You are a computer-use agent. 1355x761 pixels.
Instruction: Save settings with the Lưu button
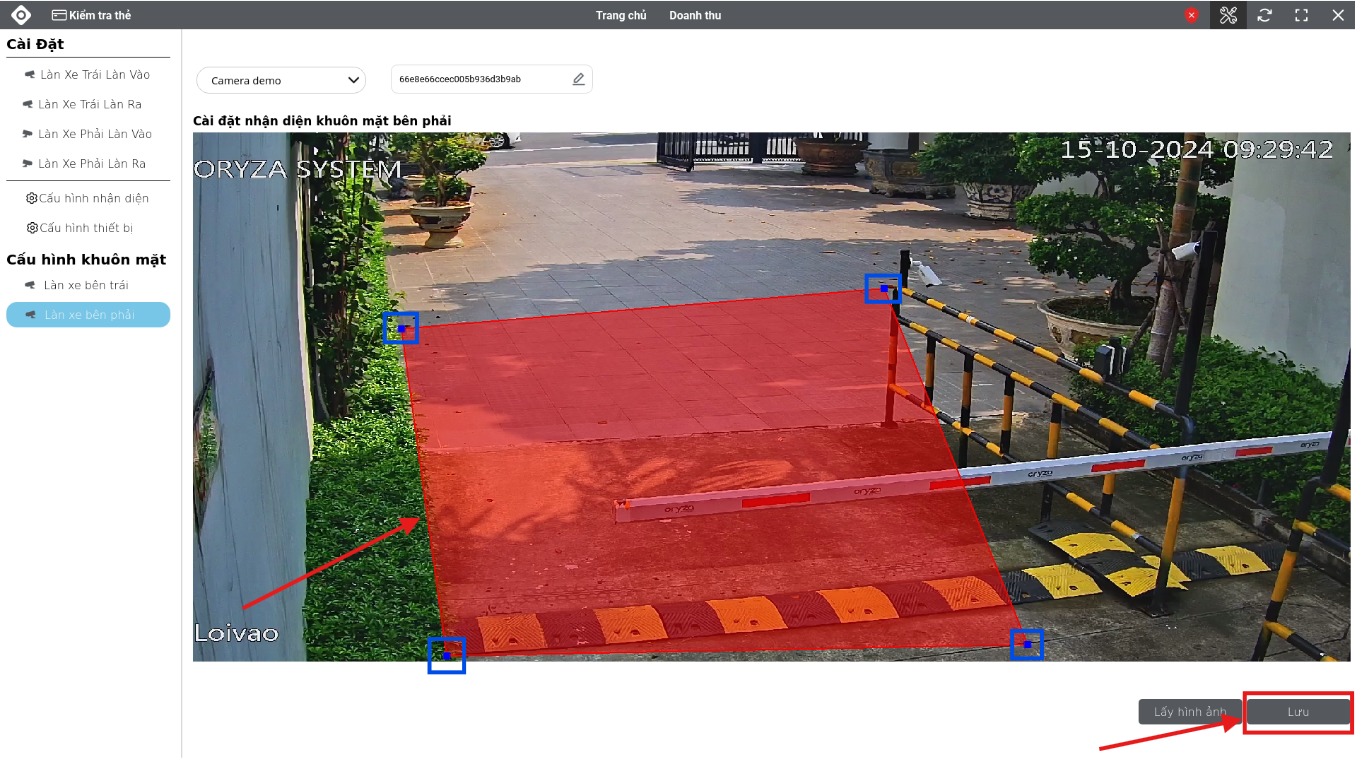[x=1298, y=712]
